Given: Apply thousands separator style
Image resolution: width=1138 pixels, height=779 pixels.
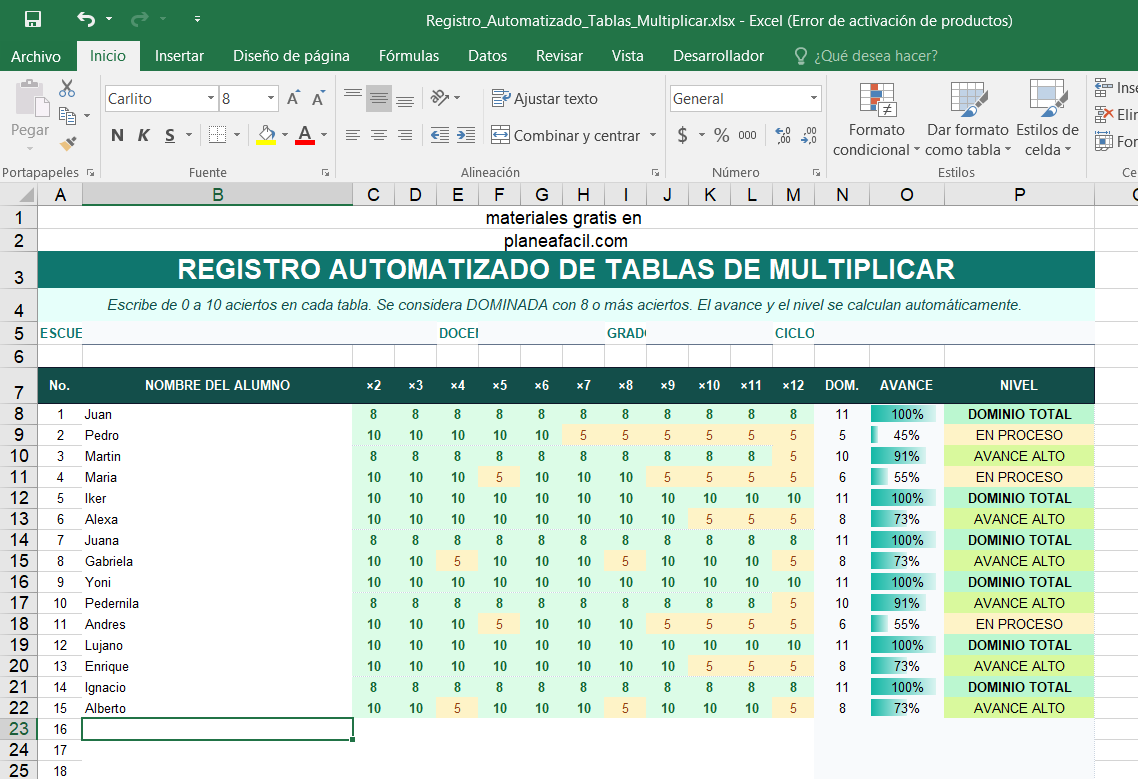Looking at the screenshot, I should point(747,135).
